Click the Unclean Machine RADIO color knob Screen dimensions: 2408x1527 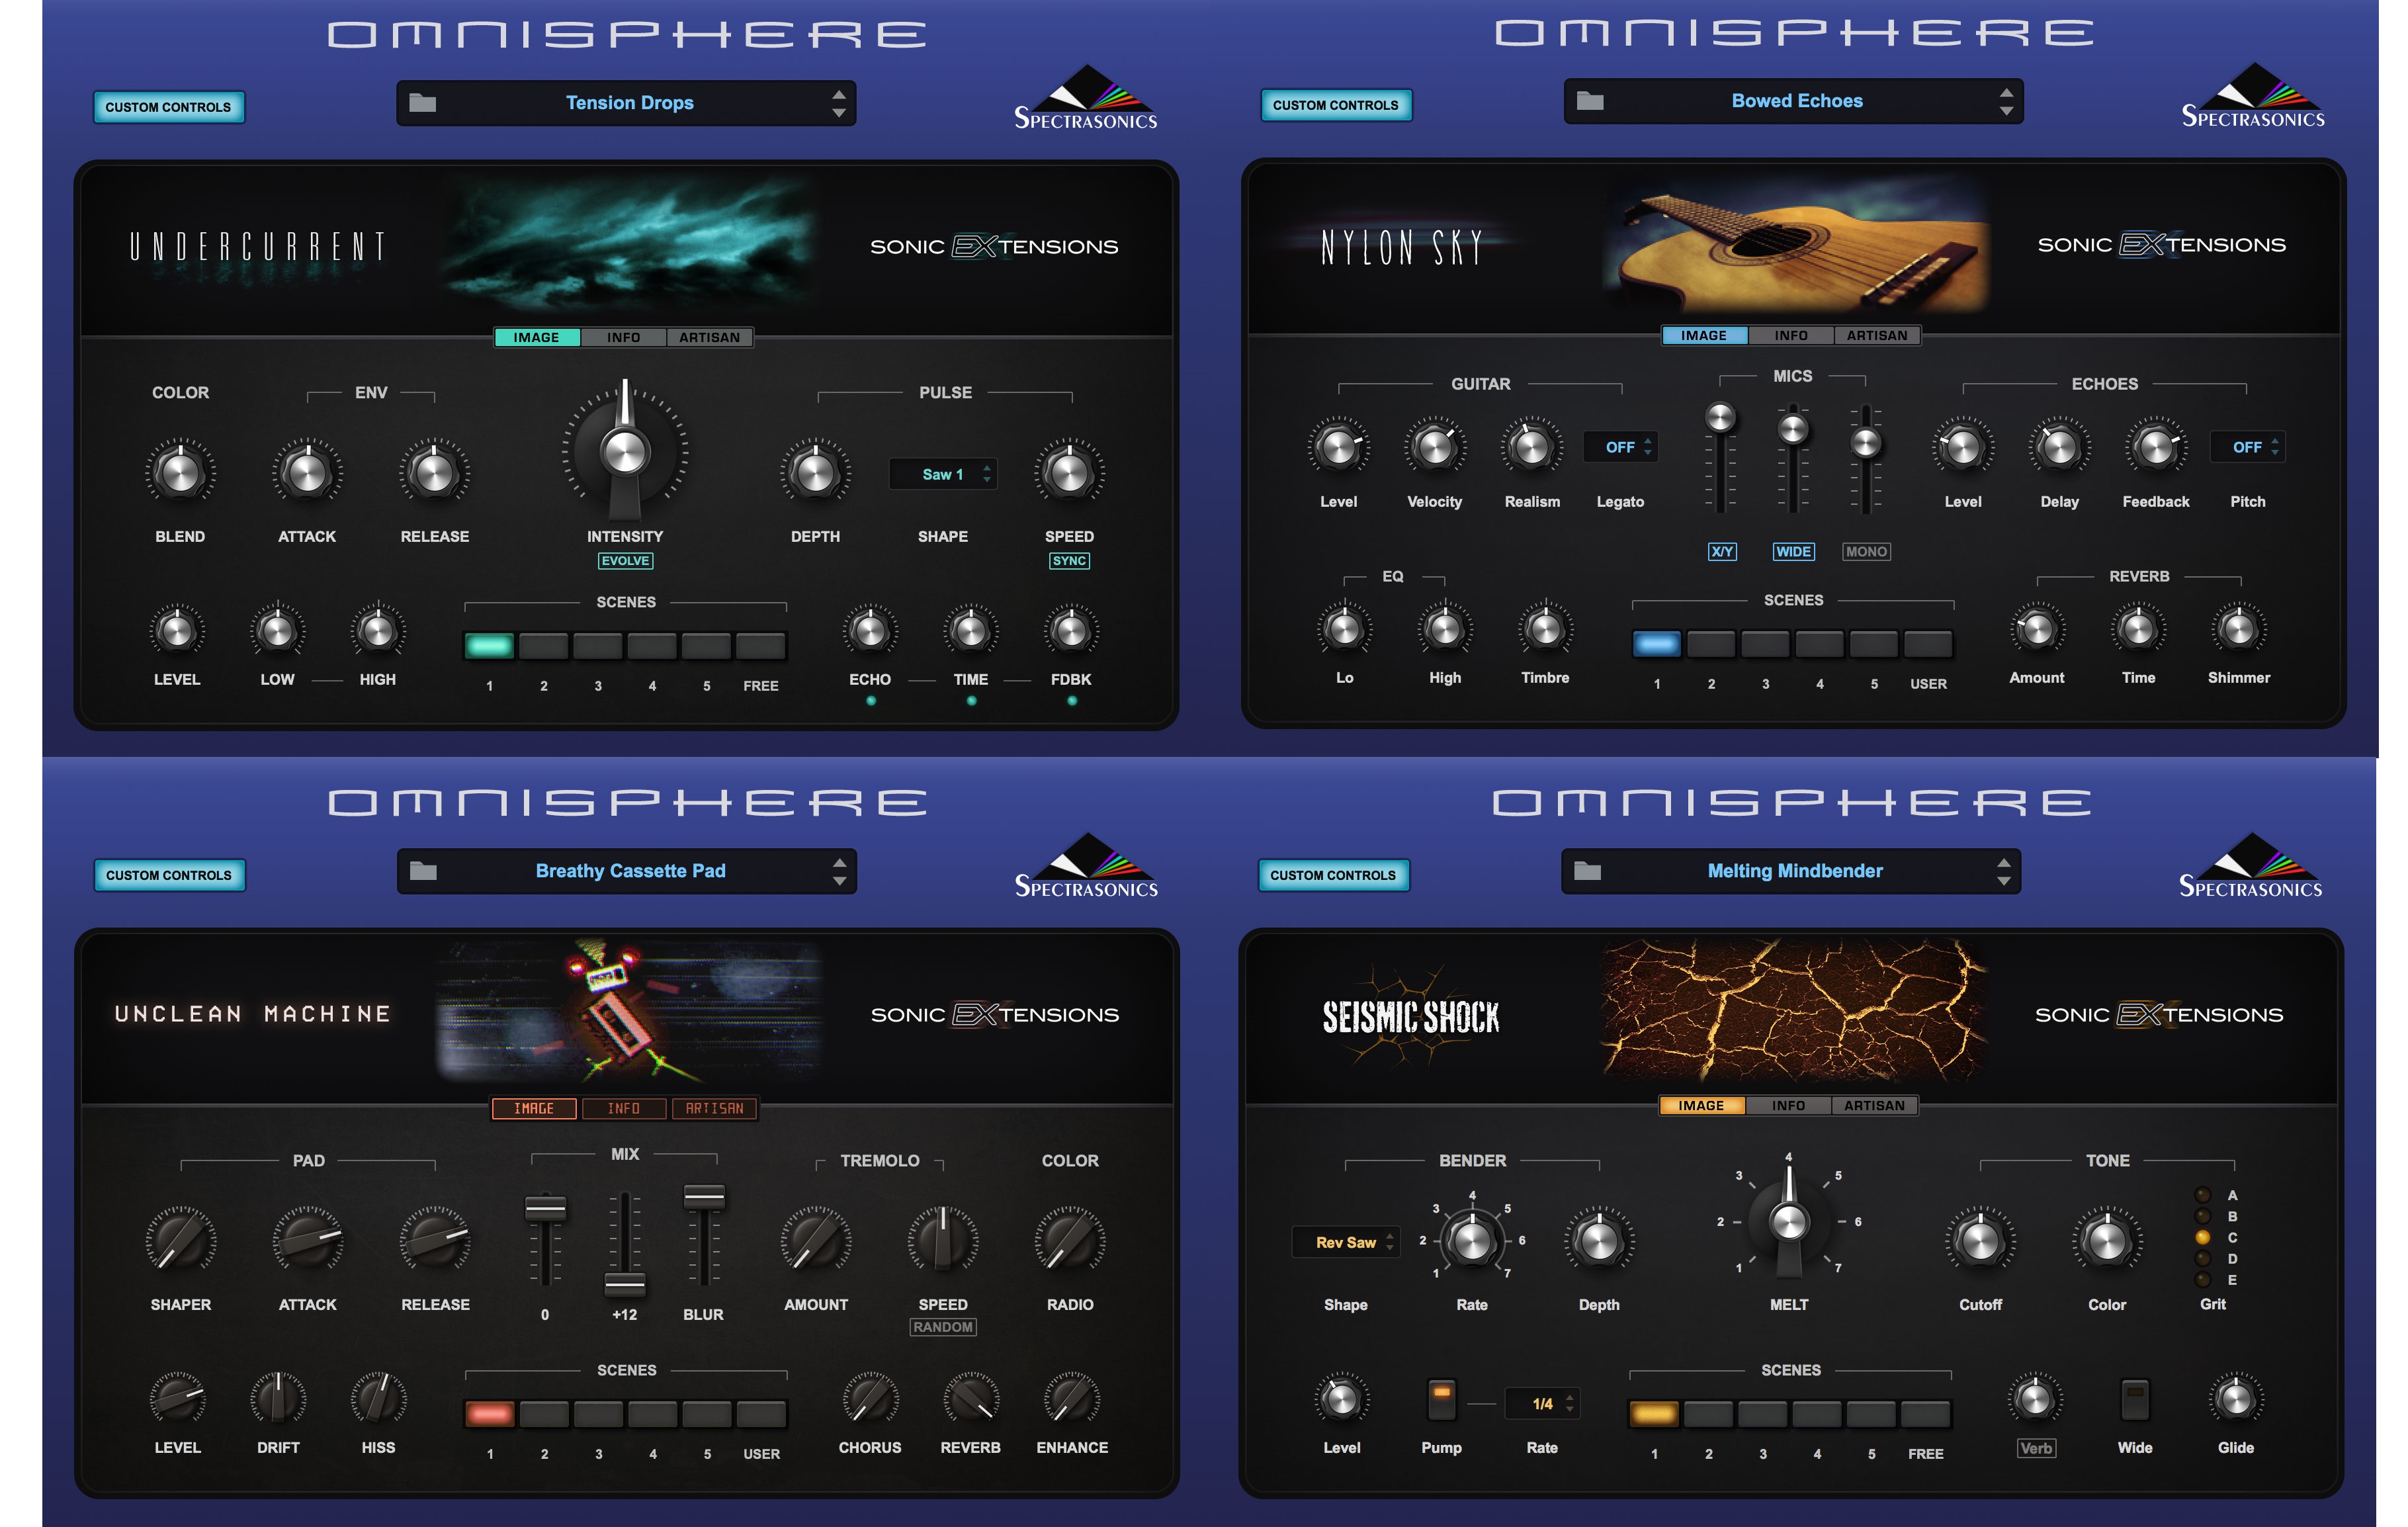[1069, 1241]
